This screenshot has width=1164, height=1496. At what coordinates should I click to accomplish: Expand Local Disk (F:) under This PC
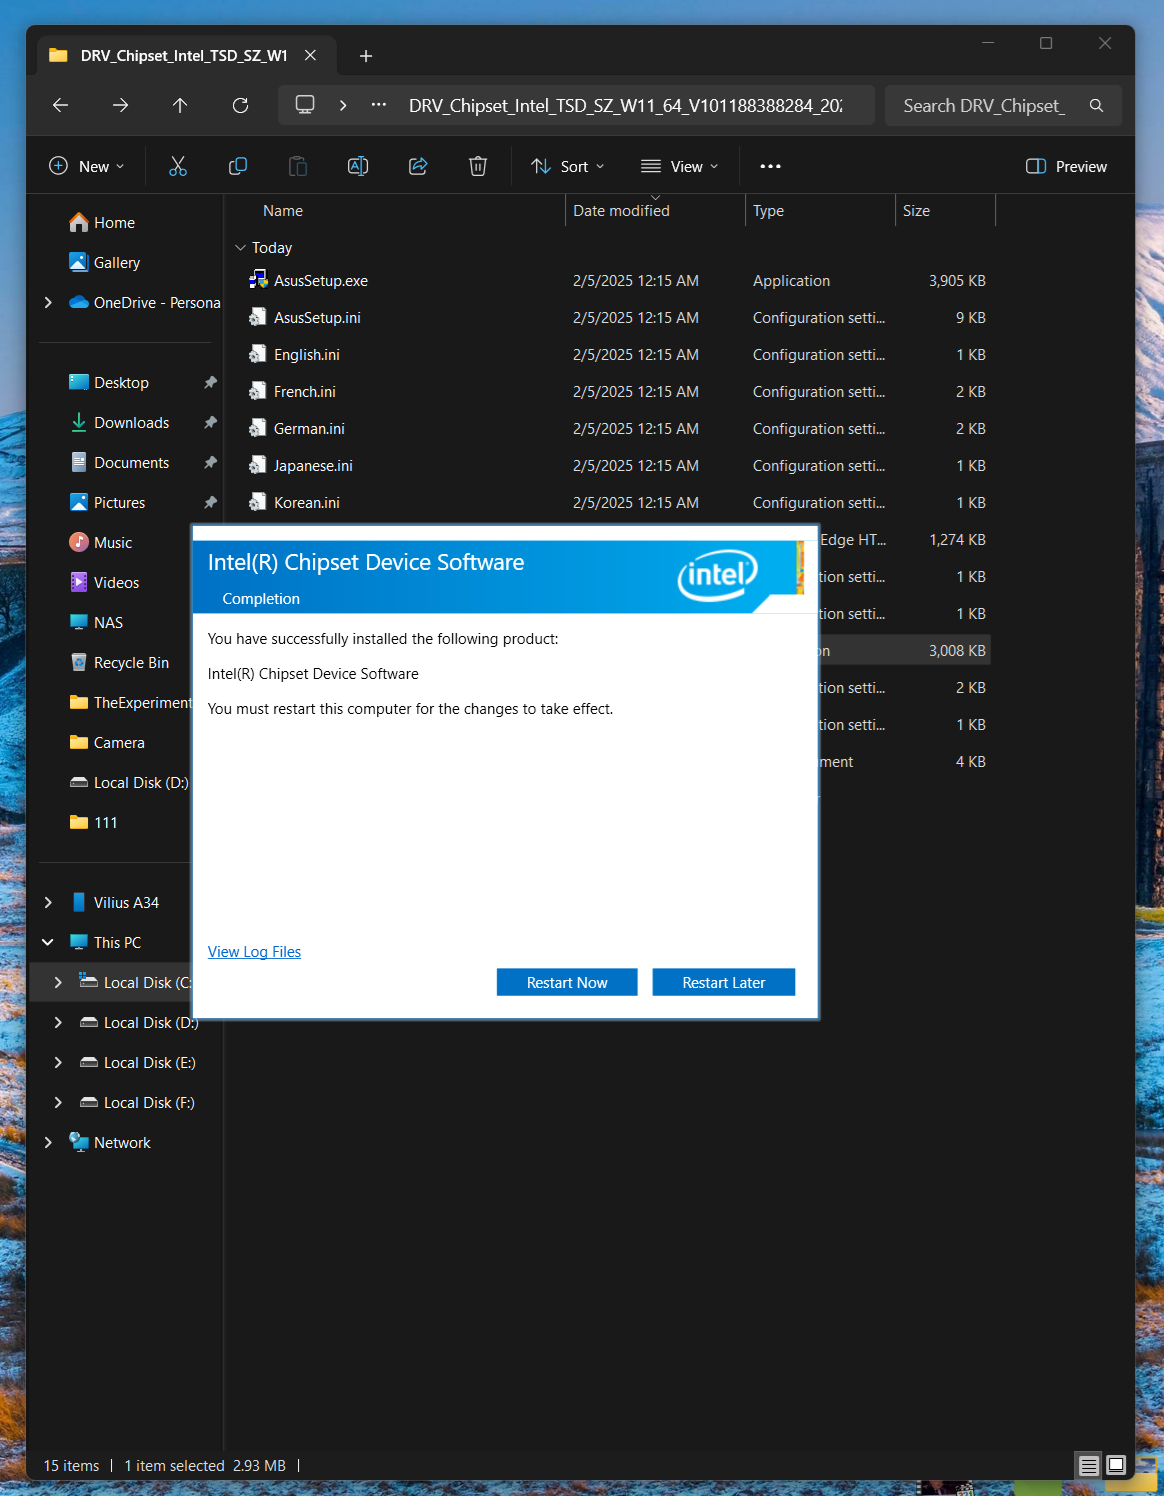click(x=58, y=1102)
